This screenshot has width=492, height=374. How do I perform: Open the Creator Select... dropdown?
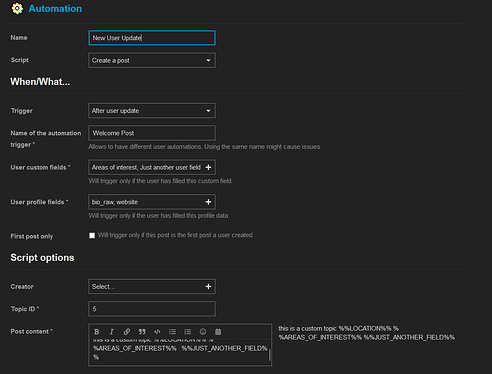tap(152, 287)
